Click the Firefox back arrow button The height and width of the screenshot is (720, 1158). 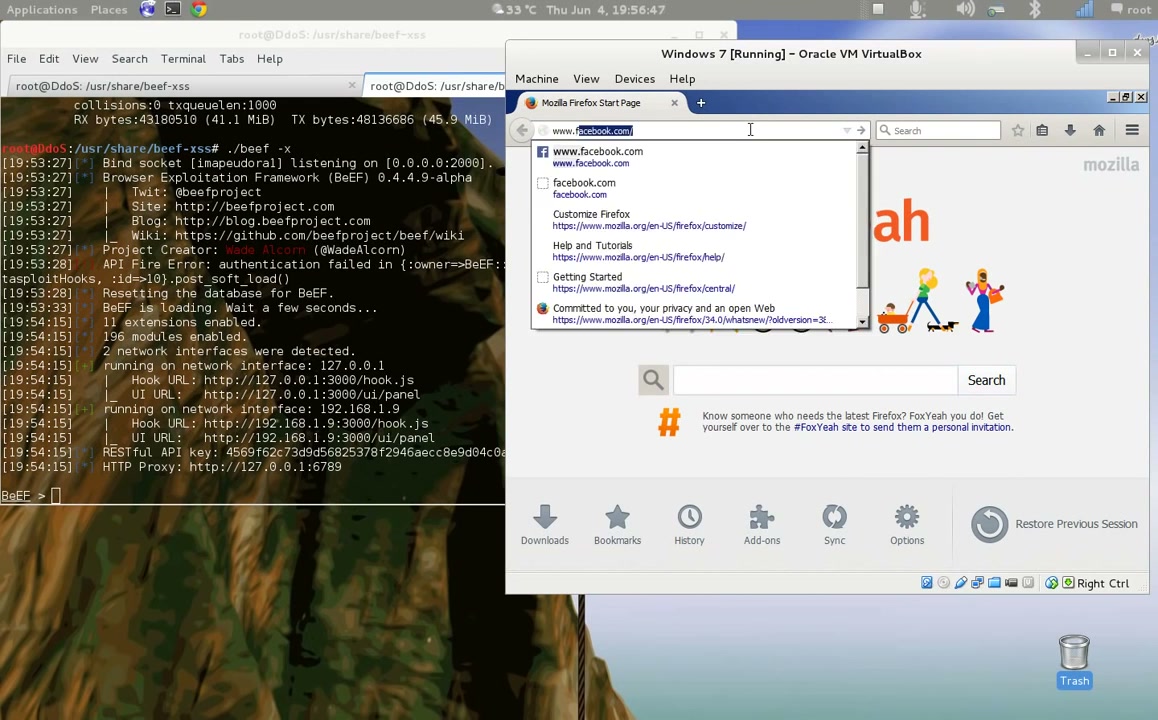coord(522,131)
